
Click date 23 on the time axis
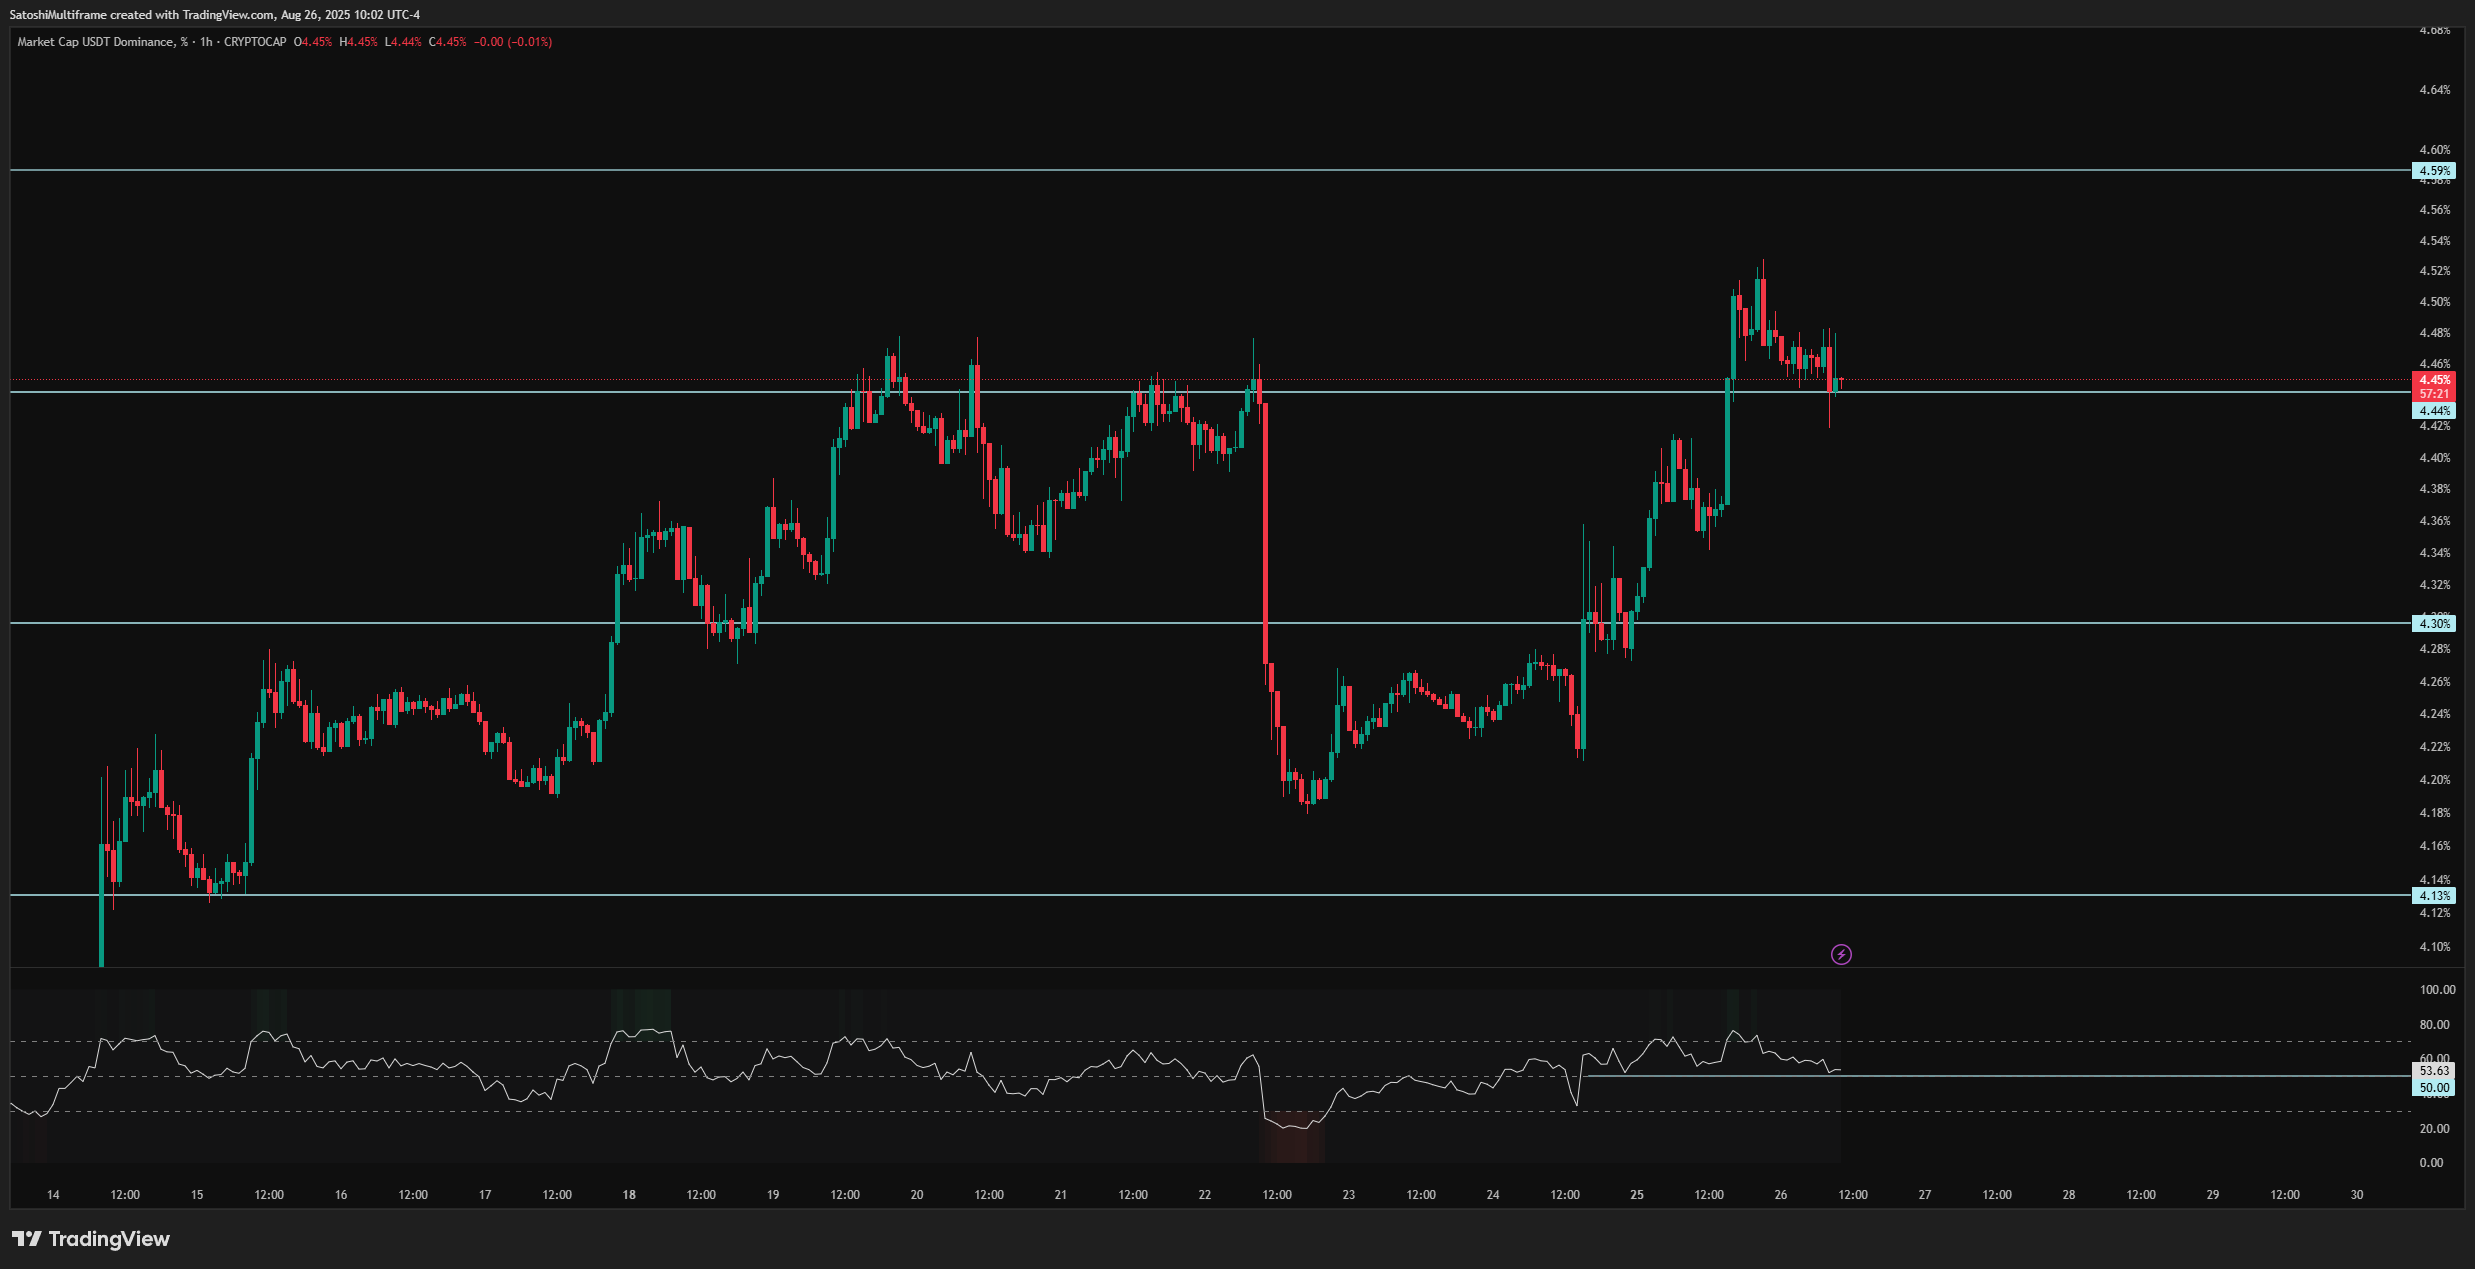coord(1349,1195)
